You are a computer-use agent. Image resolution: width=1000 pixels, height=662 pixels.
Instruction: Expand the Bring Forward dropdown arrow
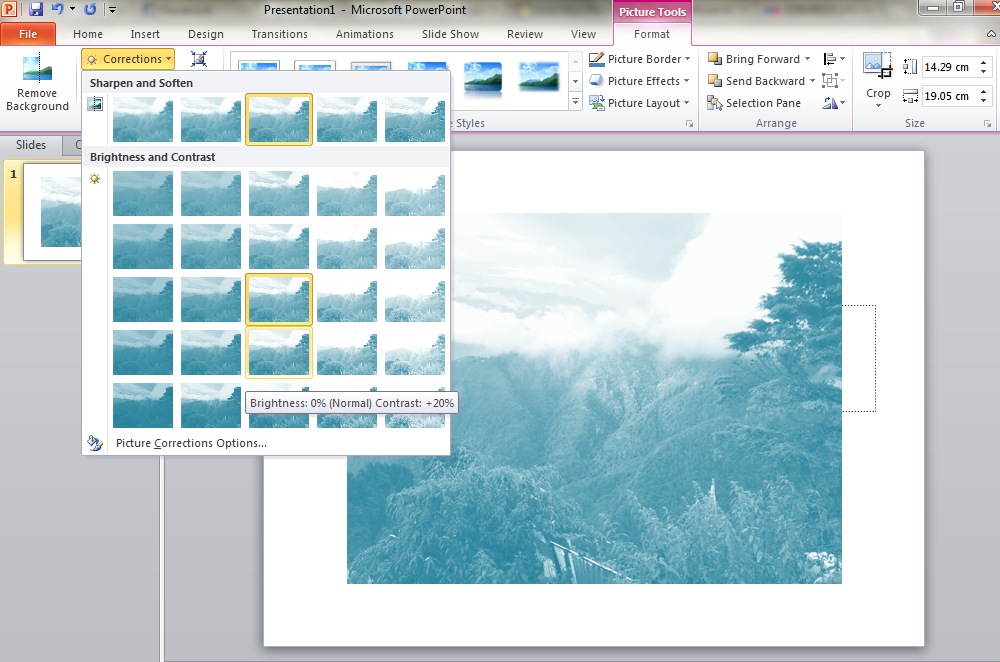tap(808, 59)
